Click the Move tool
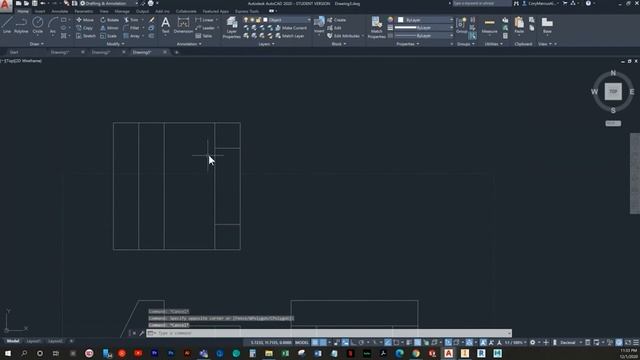The height and width of the screenshot is (360, 640). point(85,20)
